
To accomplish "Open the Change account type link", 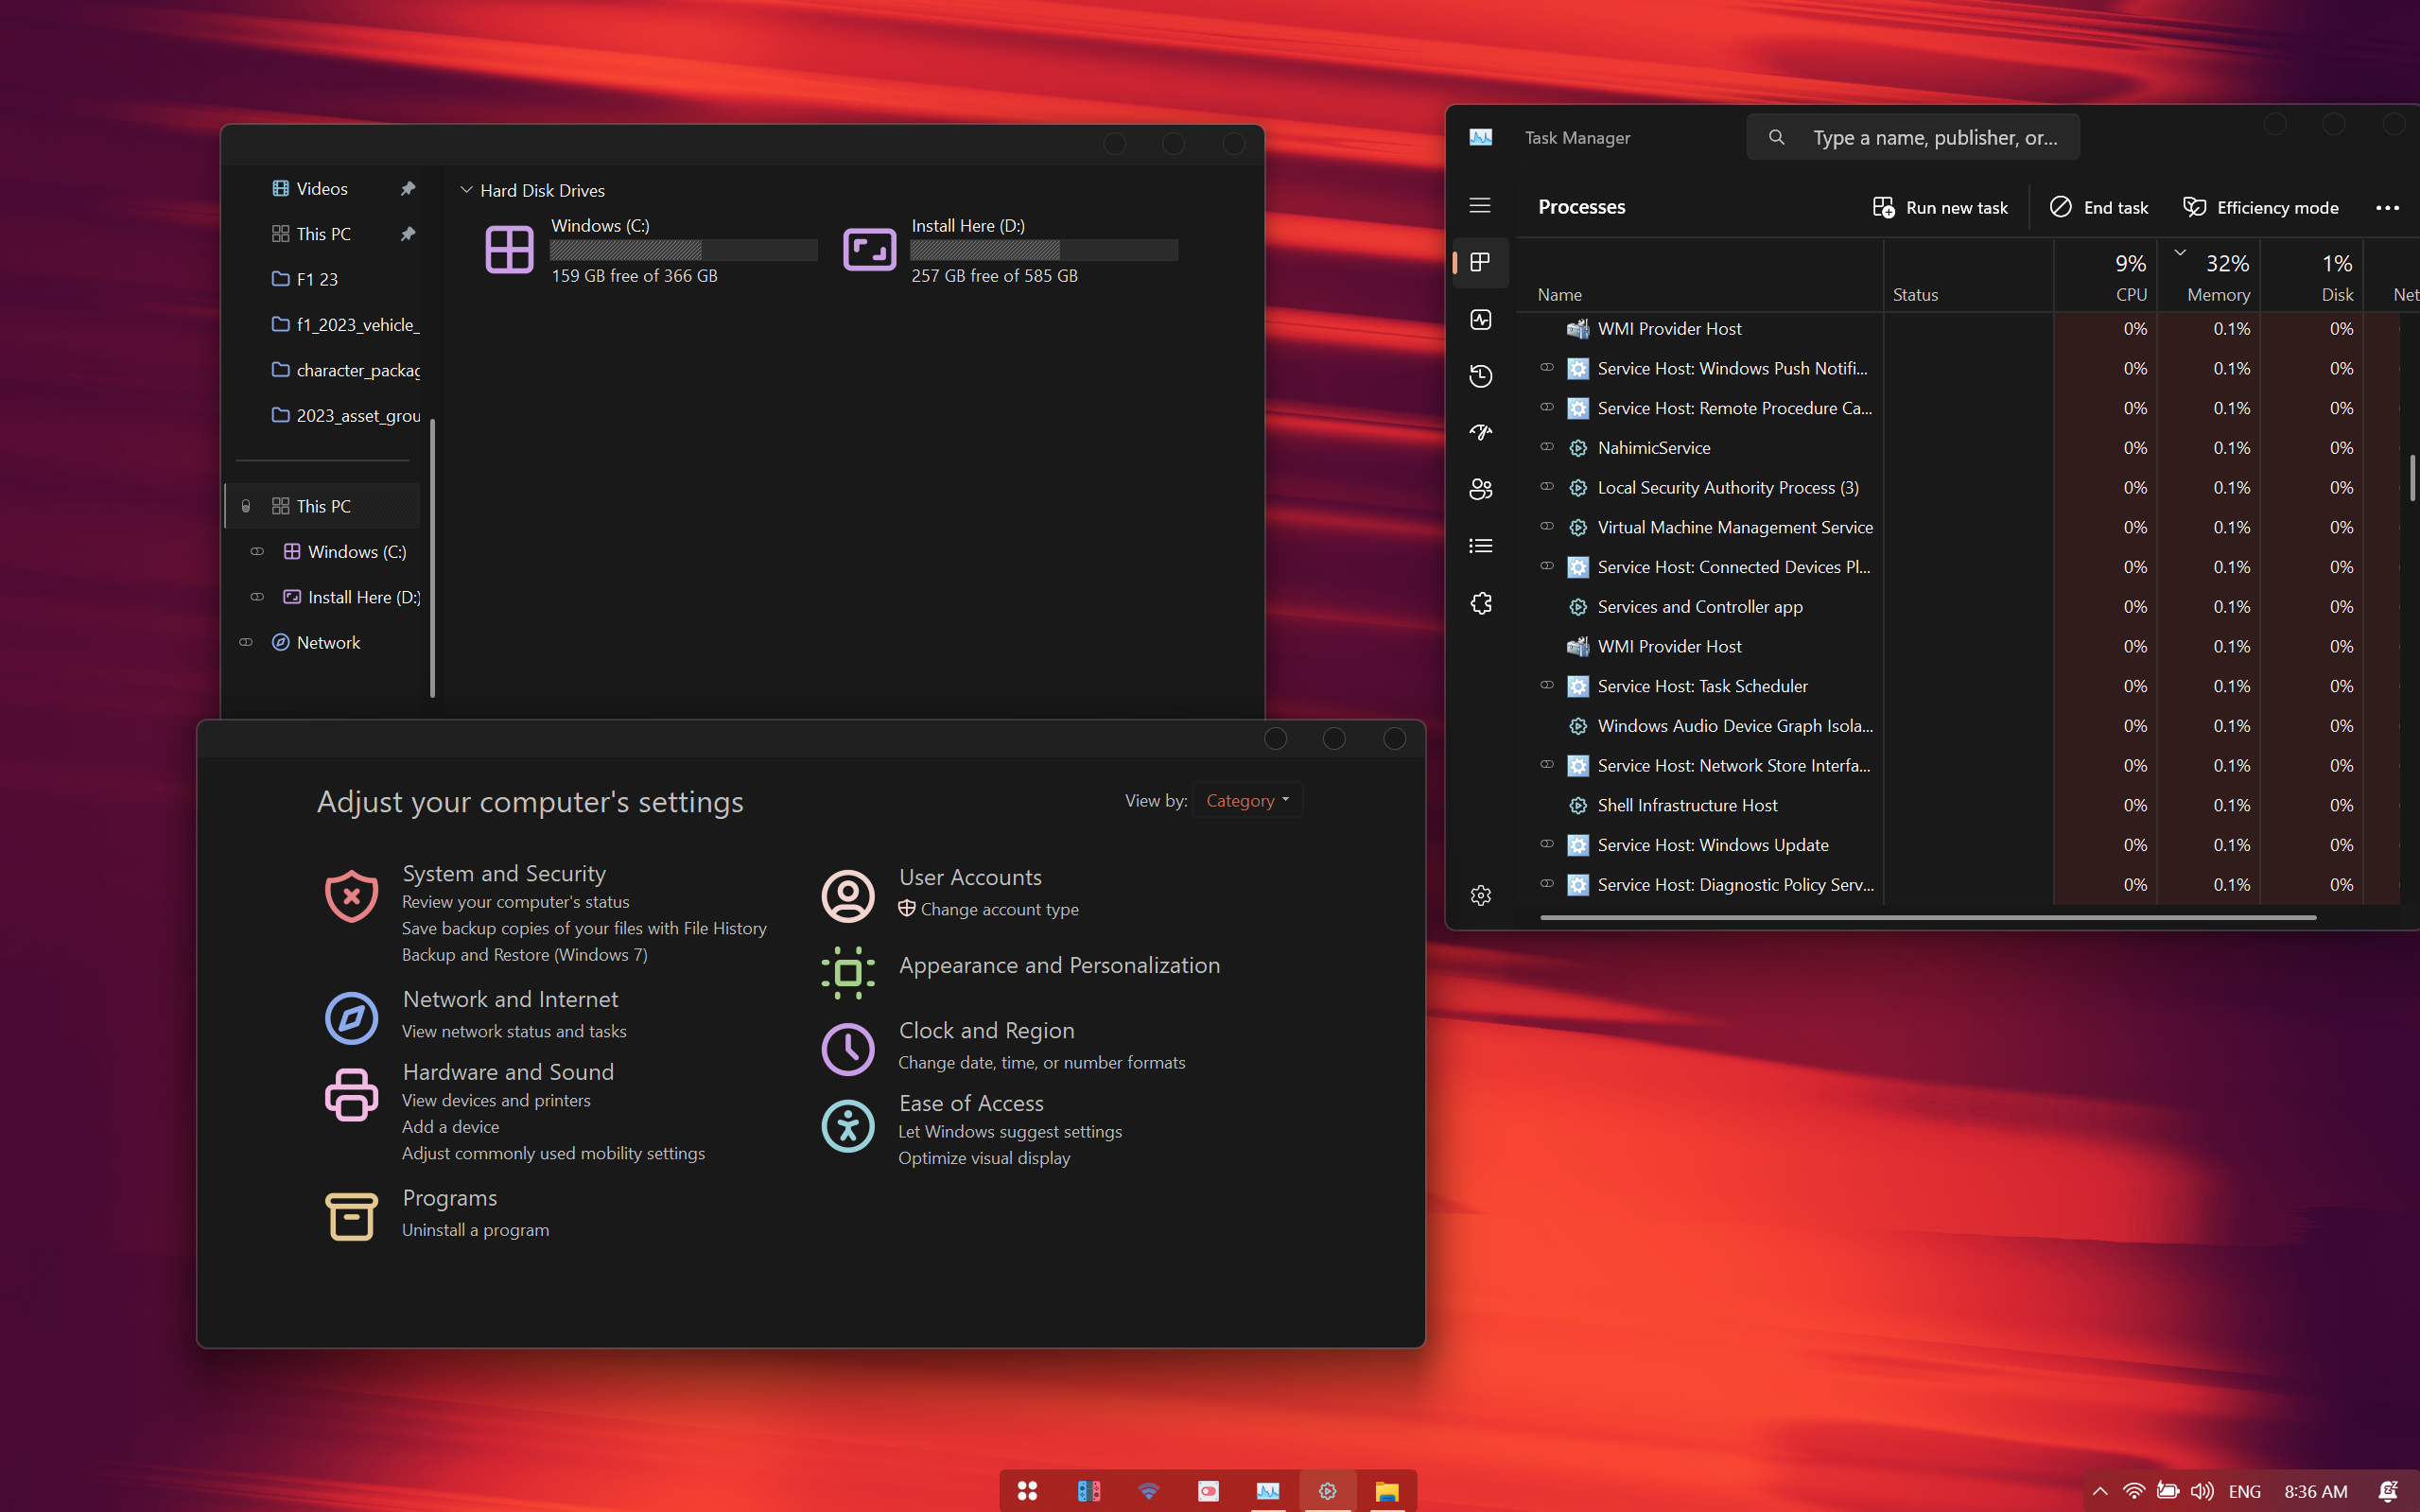I will pos(999,909).
